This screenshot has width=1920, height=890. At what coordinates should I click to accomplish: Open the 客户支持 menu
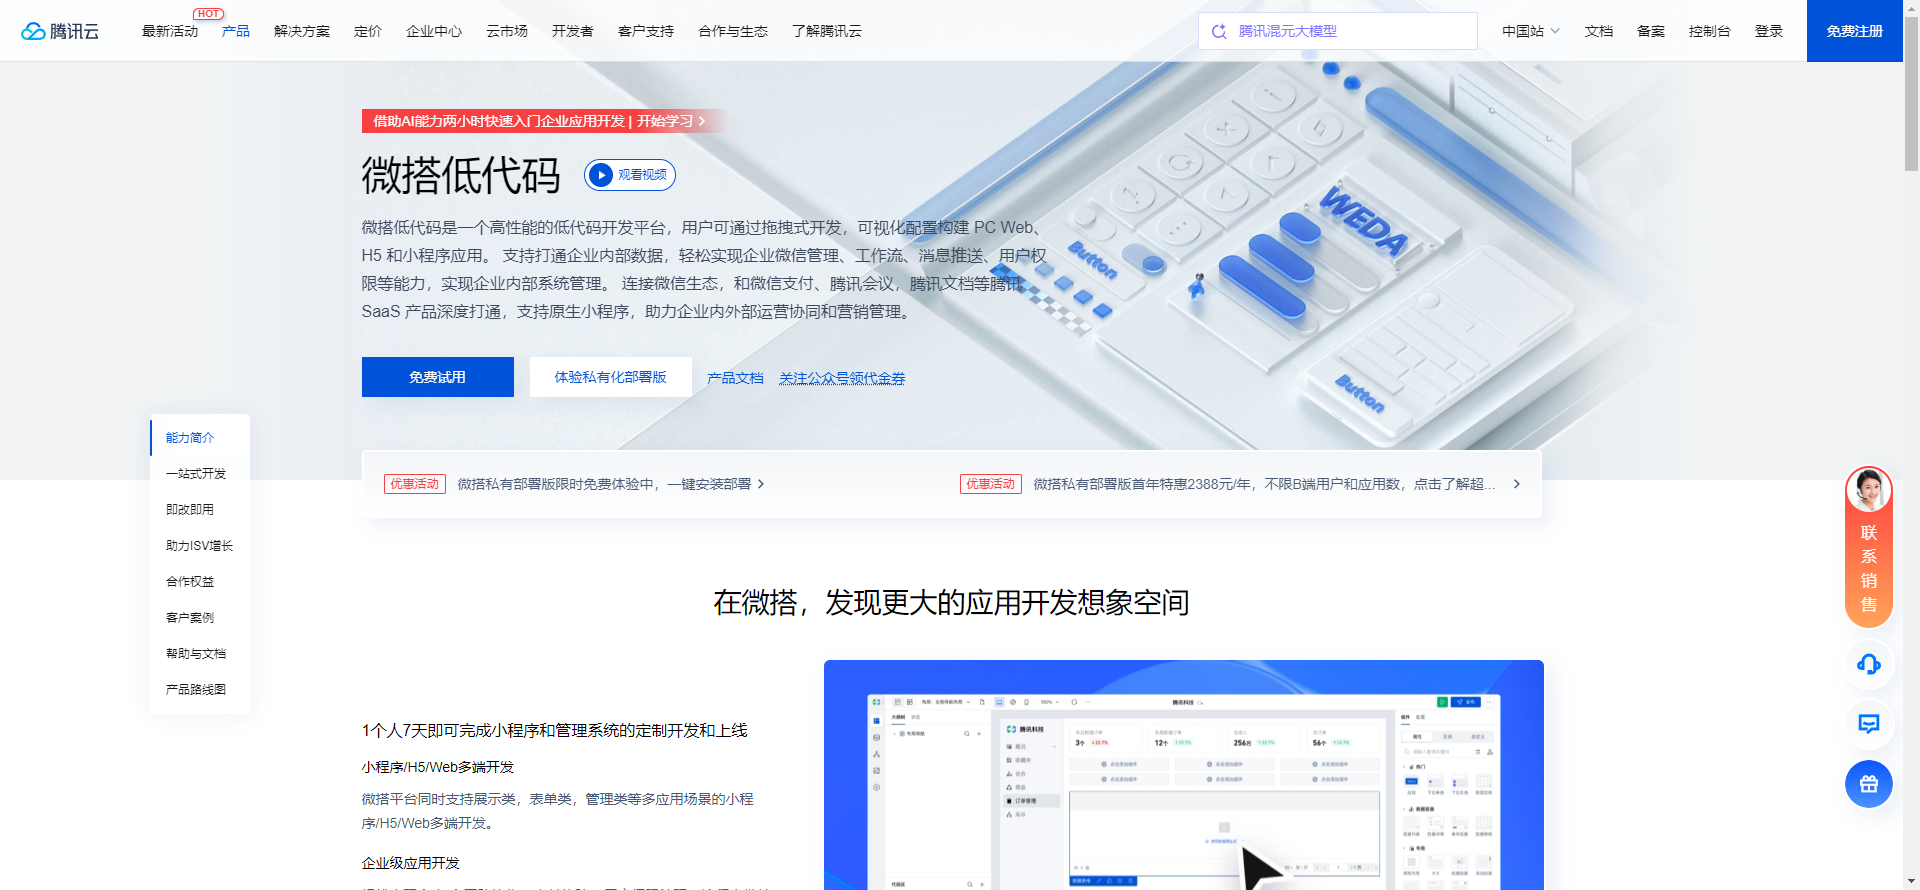[x=646, y=31]
